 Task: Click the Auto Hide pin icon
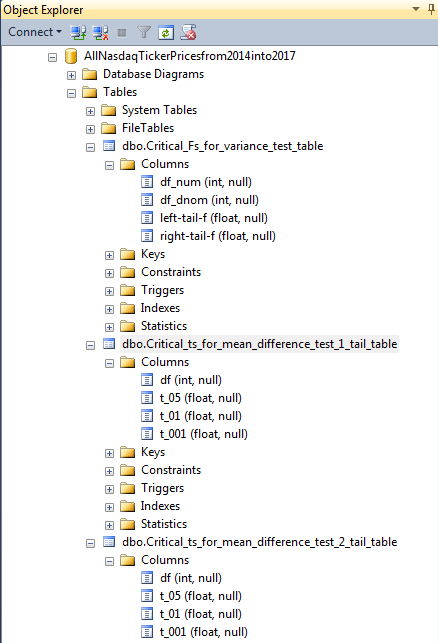coord(431,9)
